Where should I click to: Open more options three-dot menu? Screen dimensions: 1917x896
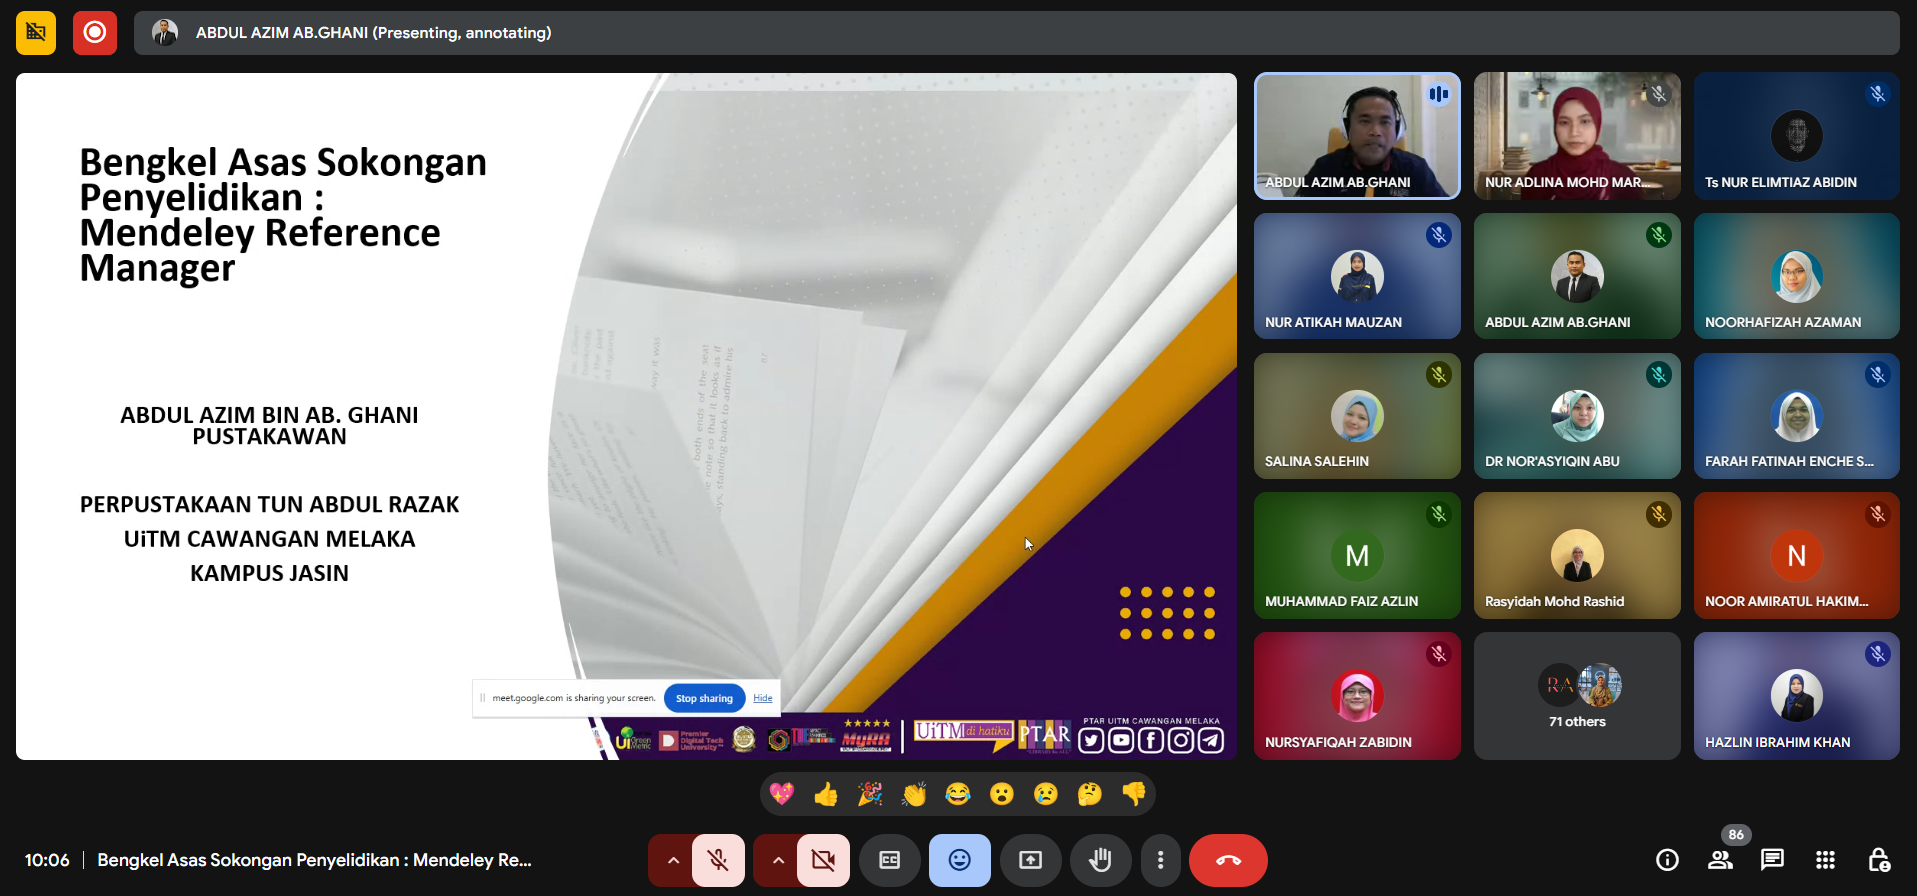coord(1160,860)
